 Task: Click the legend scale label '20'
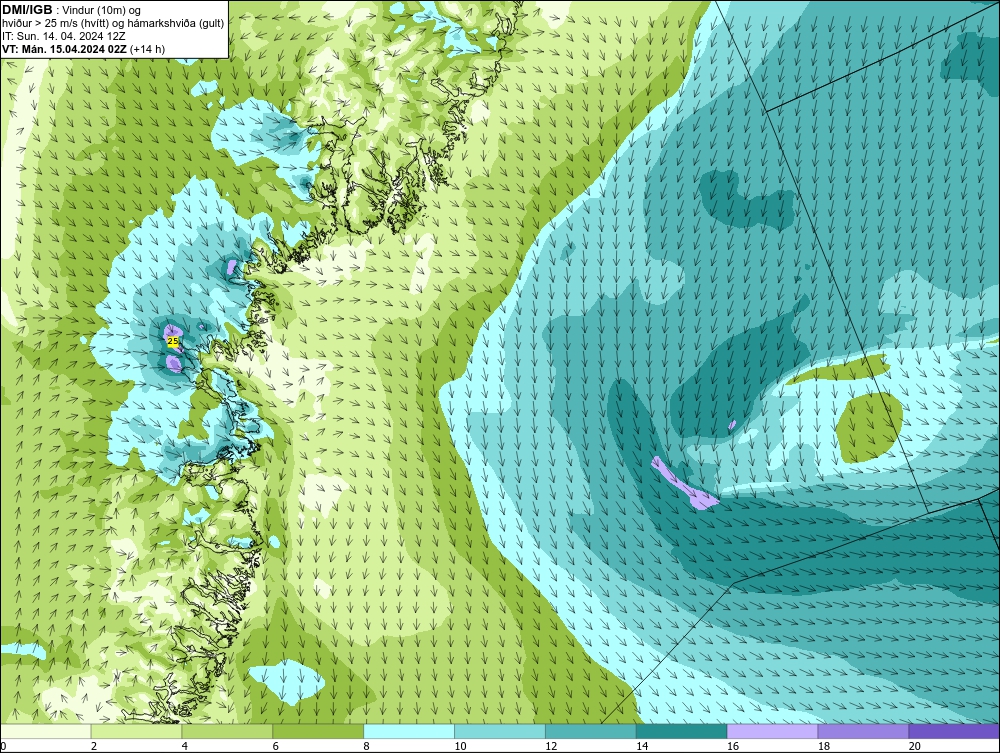[x=915, y=746]
